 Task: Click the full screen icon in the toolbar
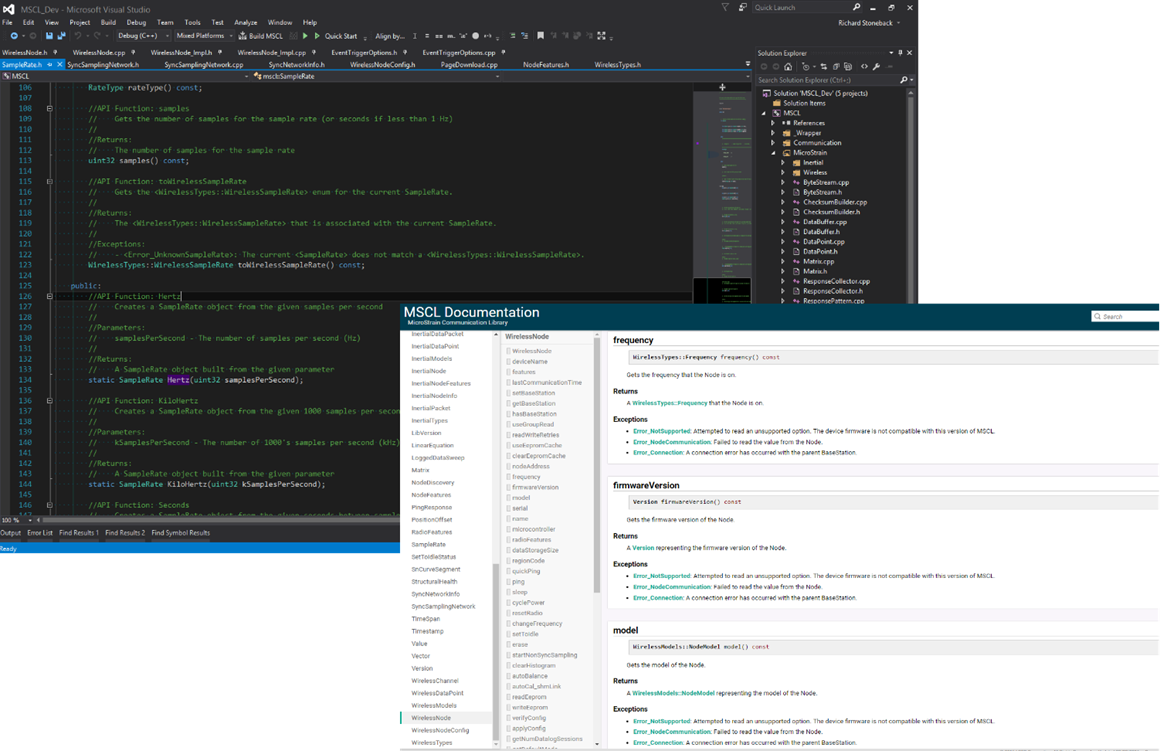coord(601,36)
